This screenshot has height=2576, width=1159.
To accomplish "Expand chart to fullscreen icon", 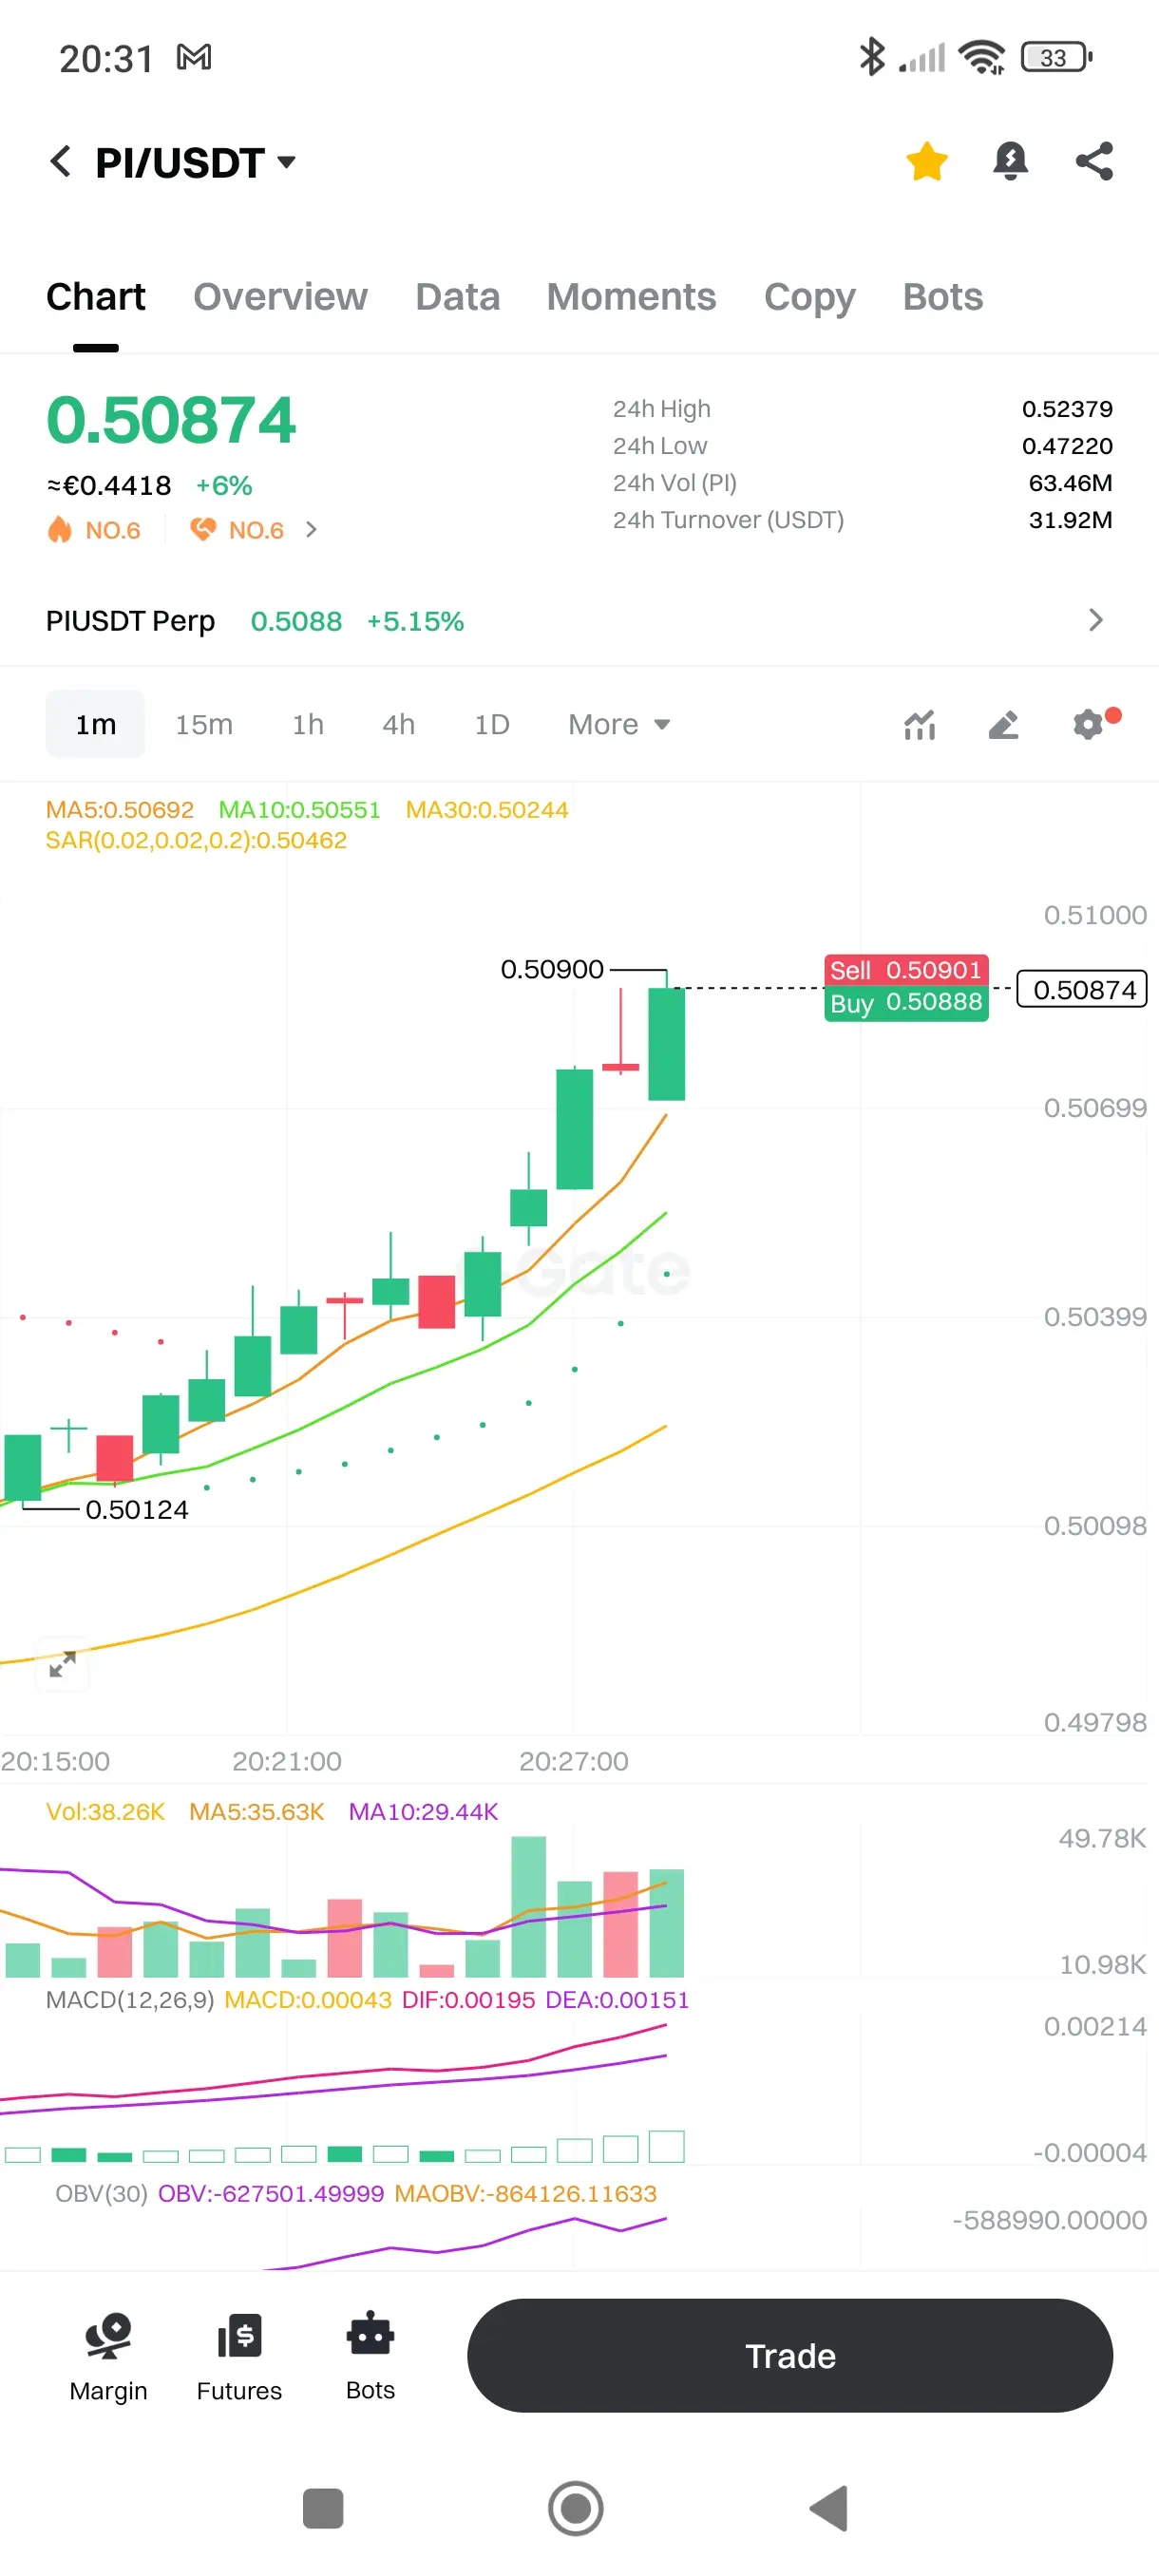I will 62,1664.
